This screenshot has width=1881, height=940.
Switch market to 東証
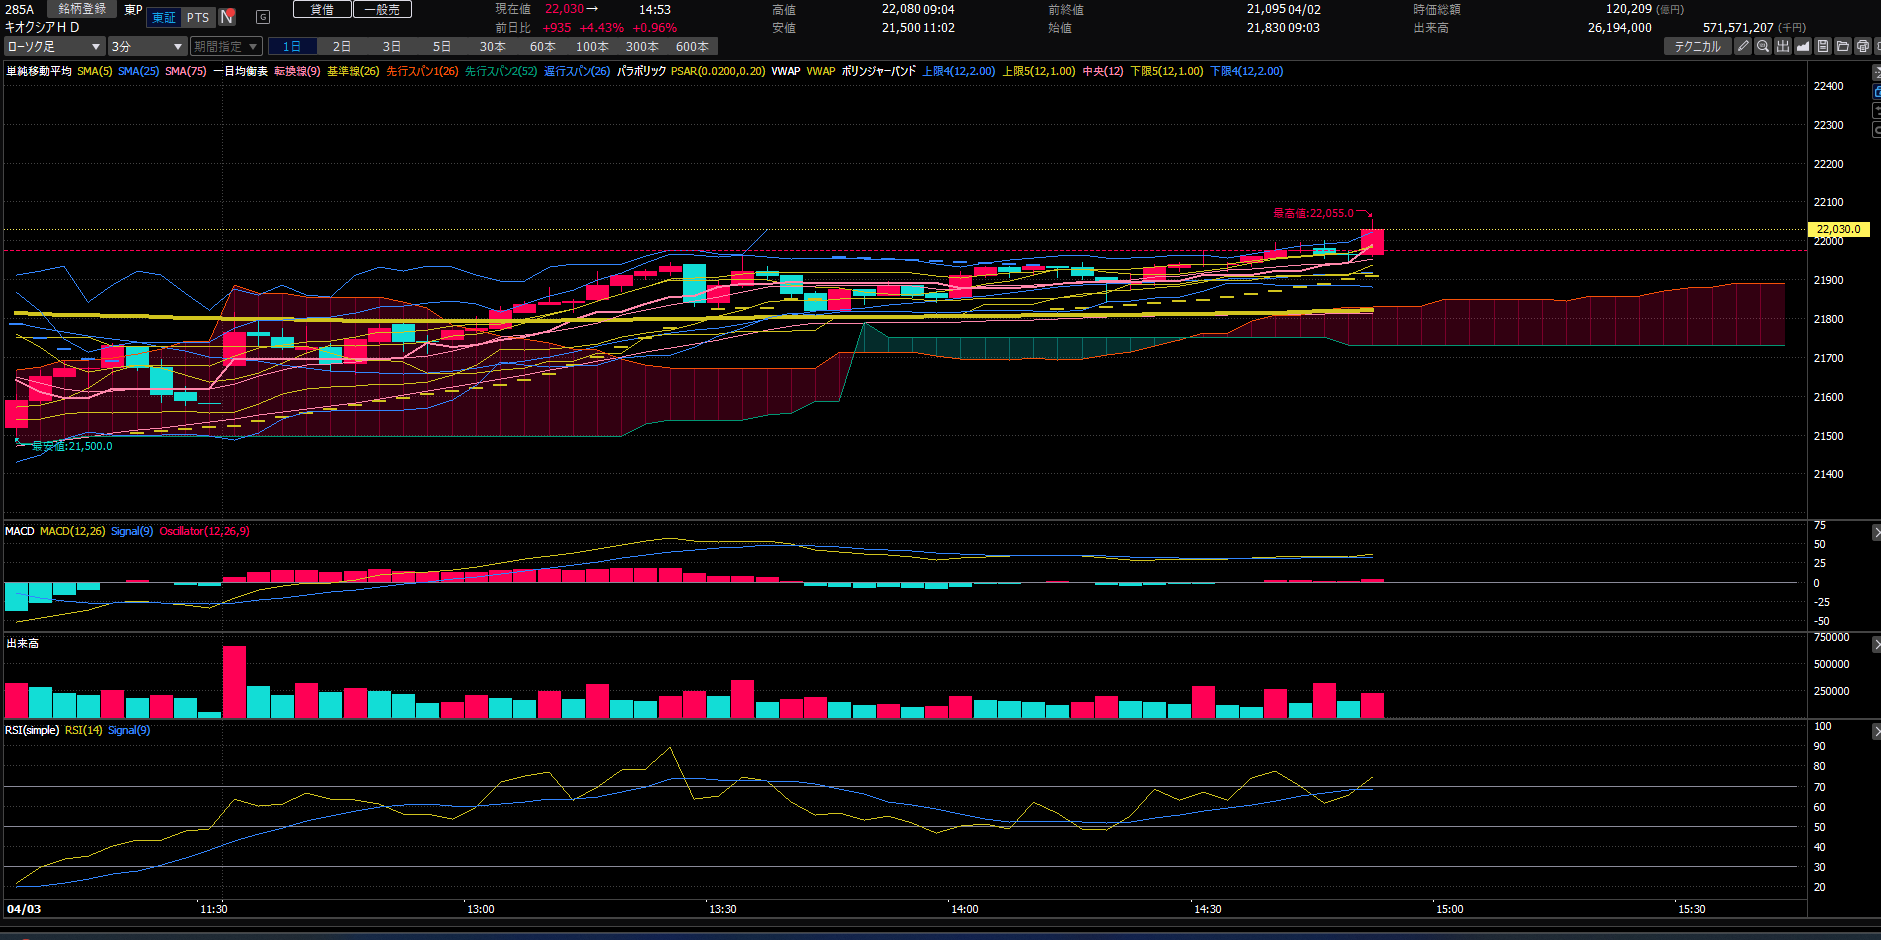(x=164, y=17)
